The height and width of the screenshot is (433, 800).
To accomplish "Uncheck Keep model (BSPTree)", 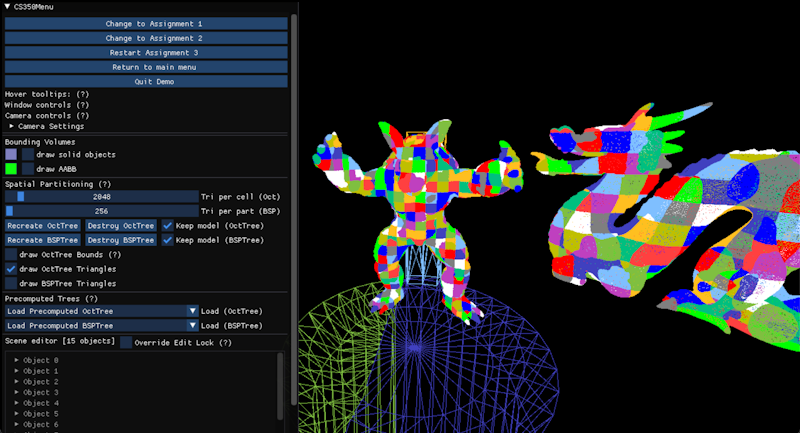I will (x=167, y=240).
